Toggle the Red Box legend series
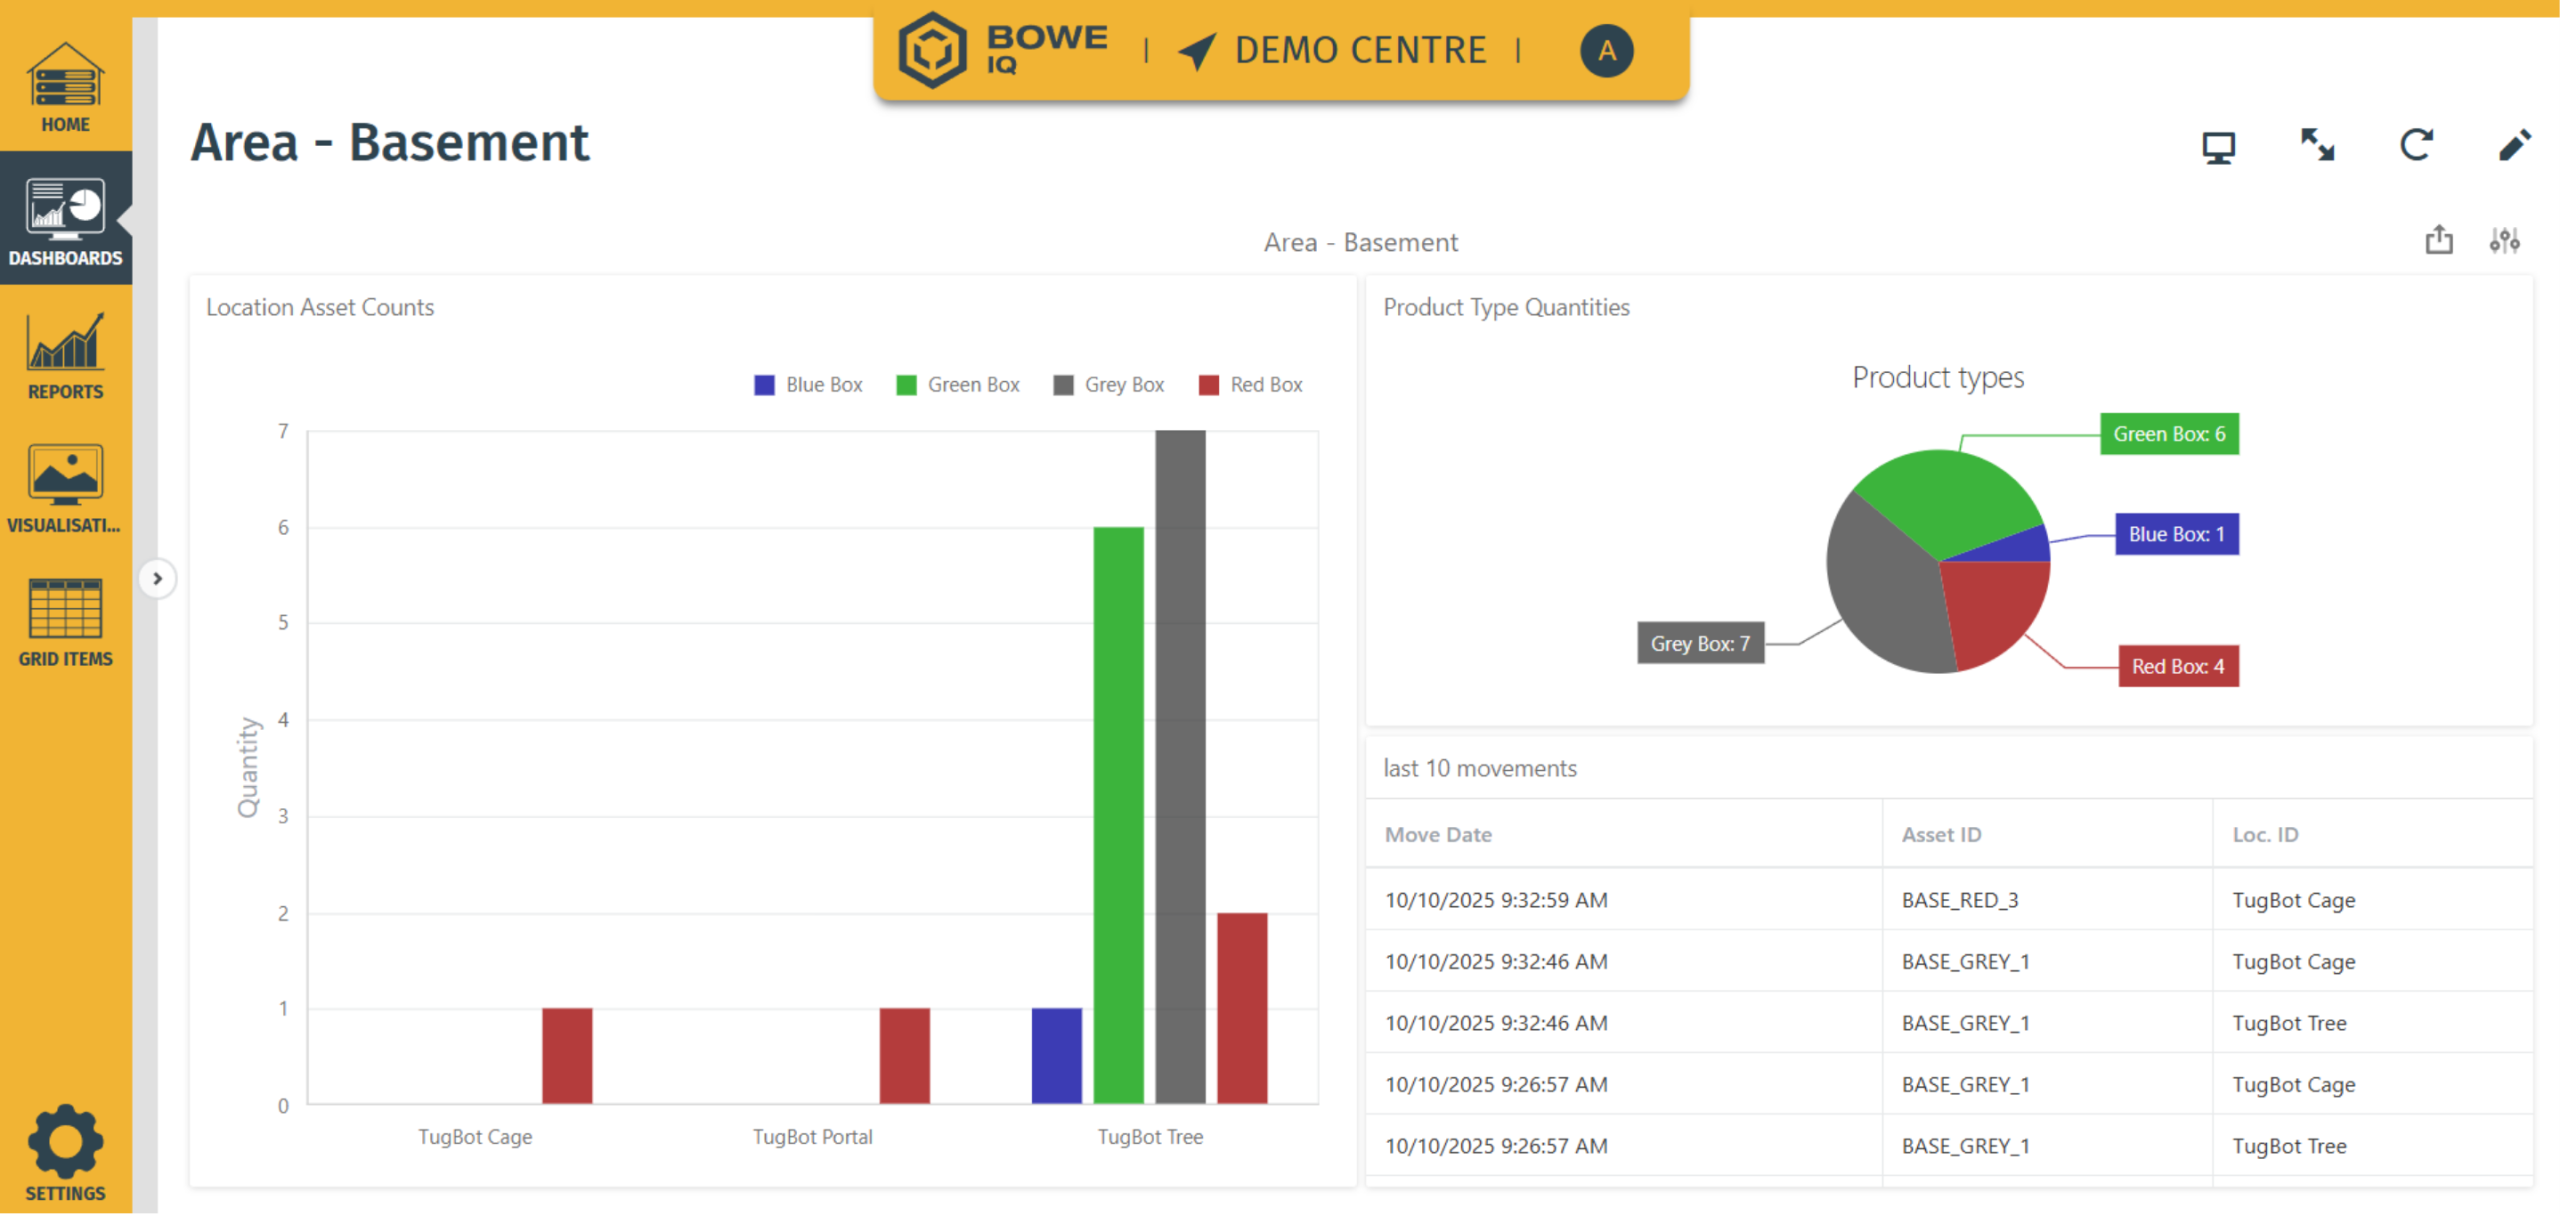Viewport: 2560px width, 1216px height. [x=1250, y=385]
